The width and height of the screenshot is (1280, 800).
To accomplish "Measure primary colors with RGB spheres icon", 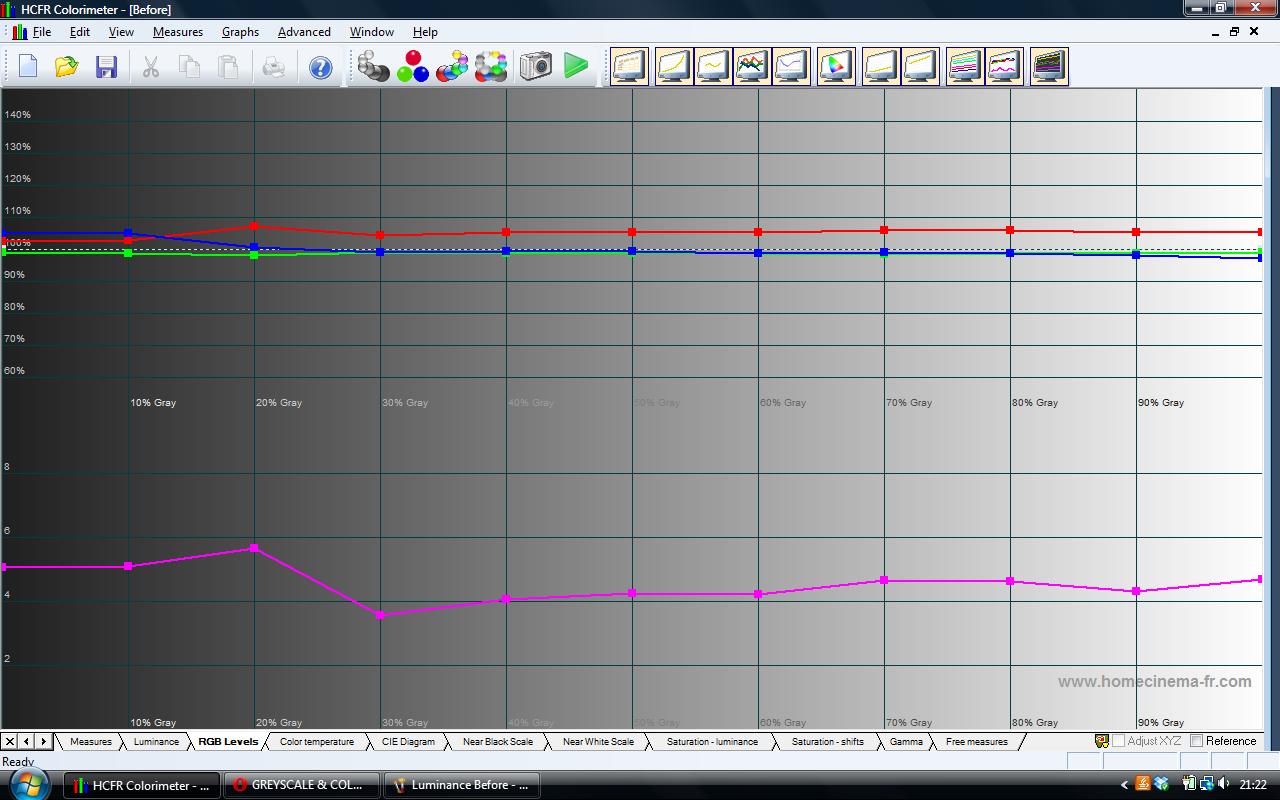I will click(x=412, y=67).
